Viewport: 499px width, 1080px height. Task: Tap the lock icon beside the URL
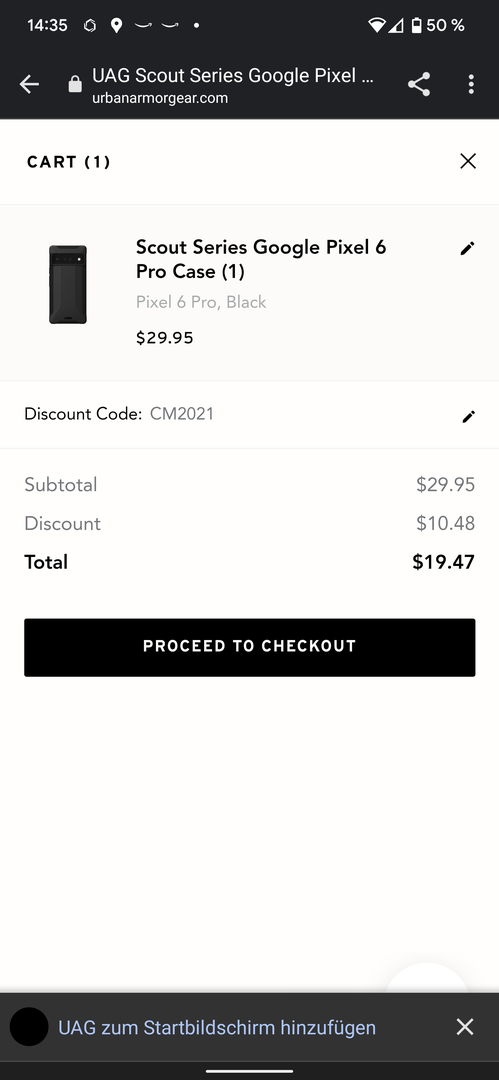tap(75, 84)
